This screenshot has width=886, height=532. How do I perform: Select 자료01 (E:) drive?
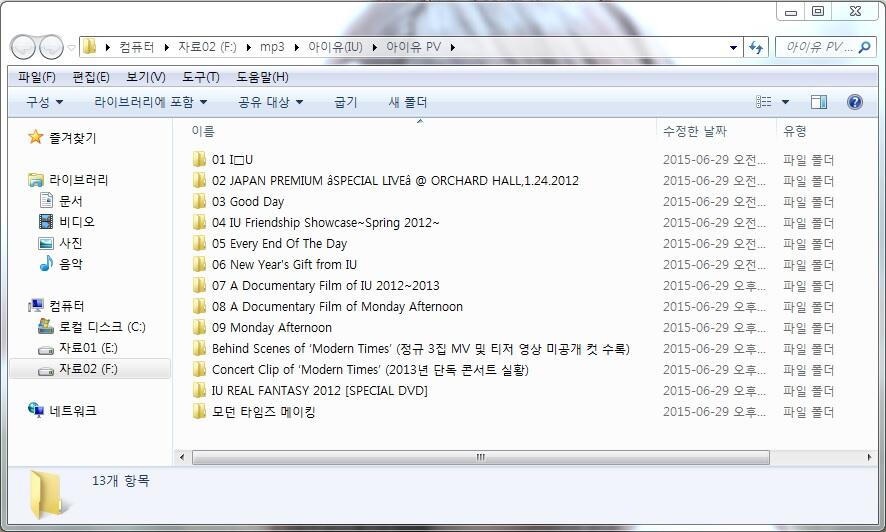79,347
